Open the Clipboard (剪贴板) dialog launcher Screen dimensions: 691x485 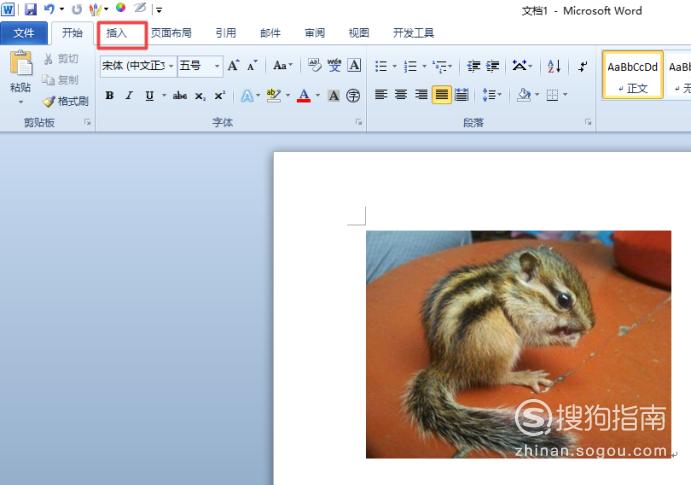(x=87, y=123)
